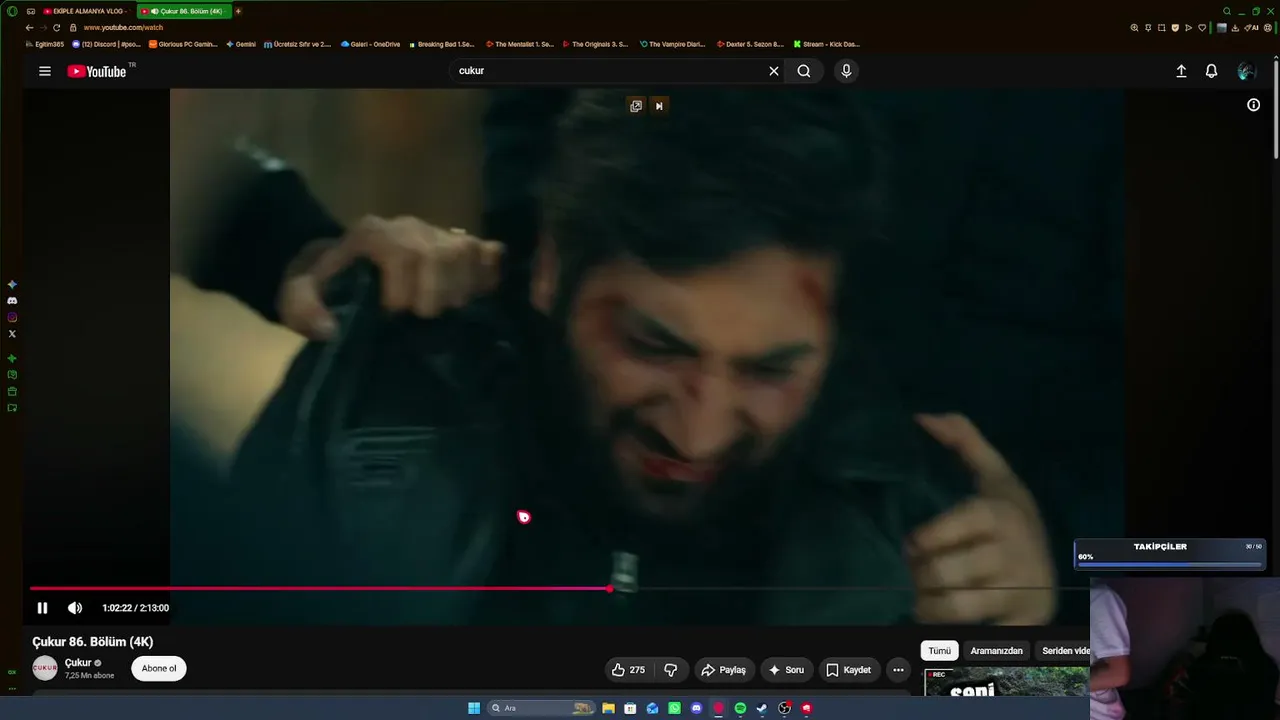
Task: Open Instagram in the browser sidebar
Action: point(12,318)
